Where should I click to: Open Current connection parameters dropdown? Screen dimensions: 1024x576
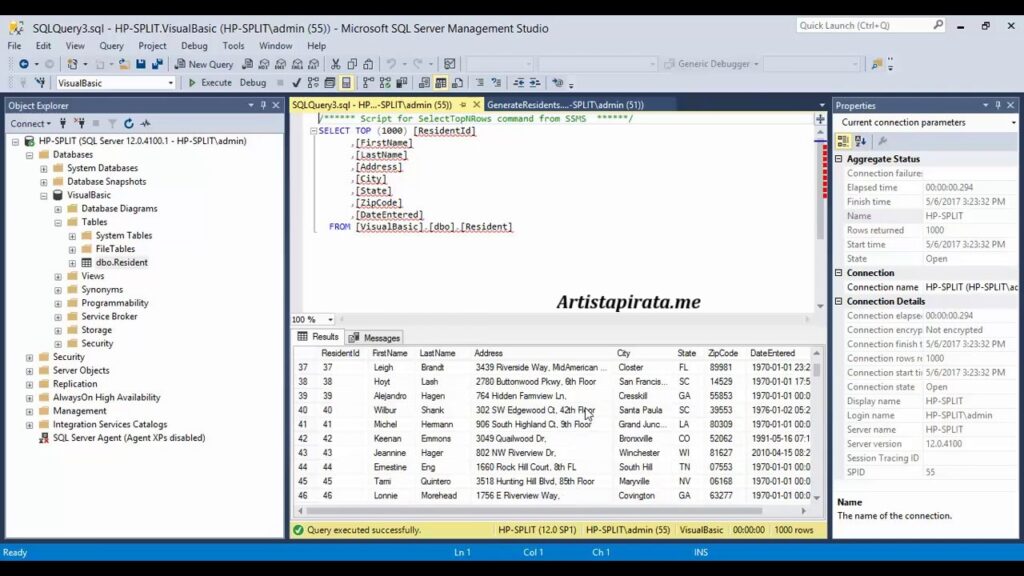point(1013,122)
